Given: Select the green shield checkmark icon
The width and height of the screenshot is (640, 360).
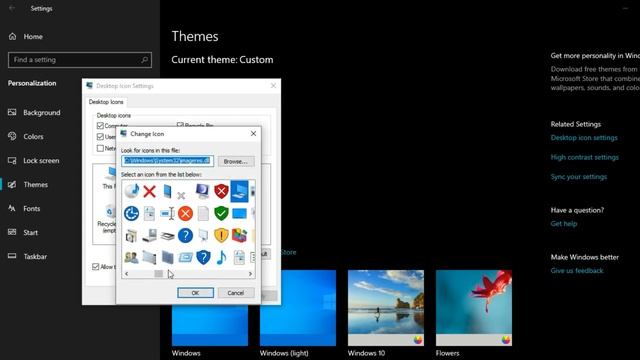Looking at the screenshot, I should click(x=221, y=213).
